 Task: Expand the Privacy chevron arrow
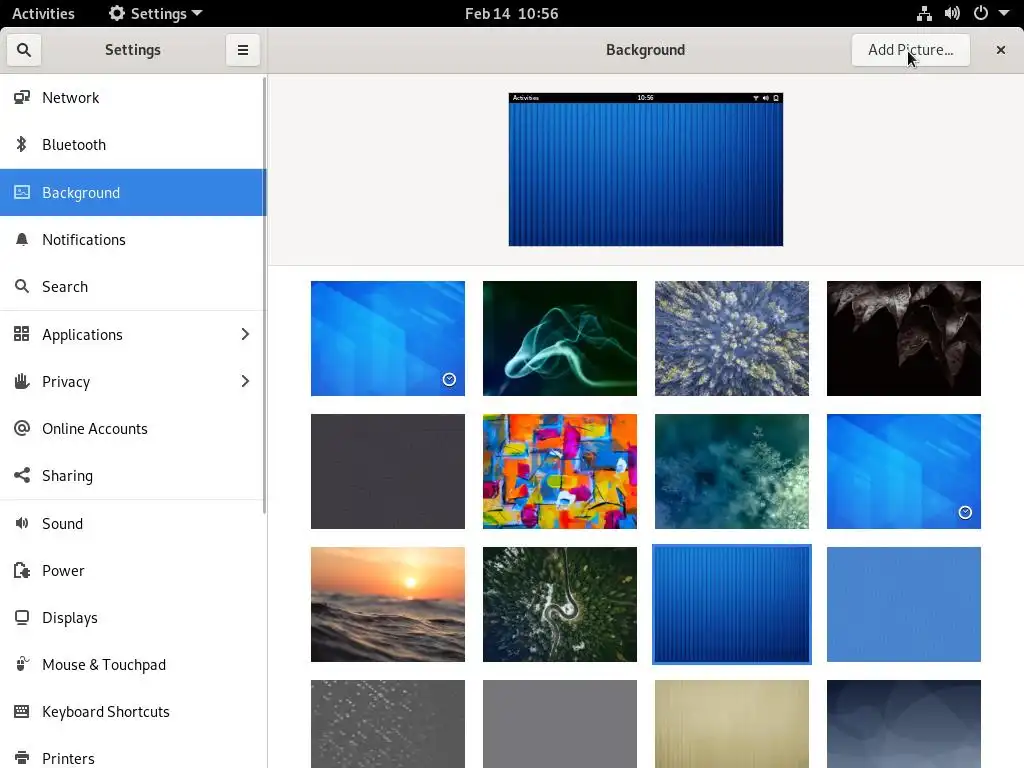(245, 381)
